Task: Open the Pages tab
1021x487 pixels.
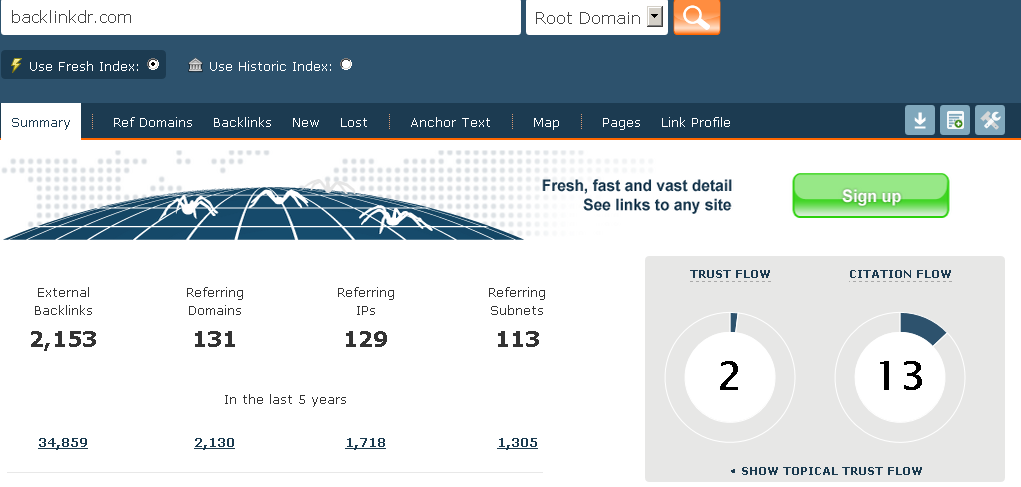Action: coord(621,122)
